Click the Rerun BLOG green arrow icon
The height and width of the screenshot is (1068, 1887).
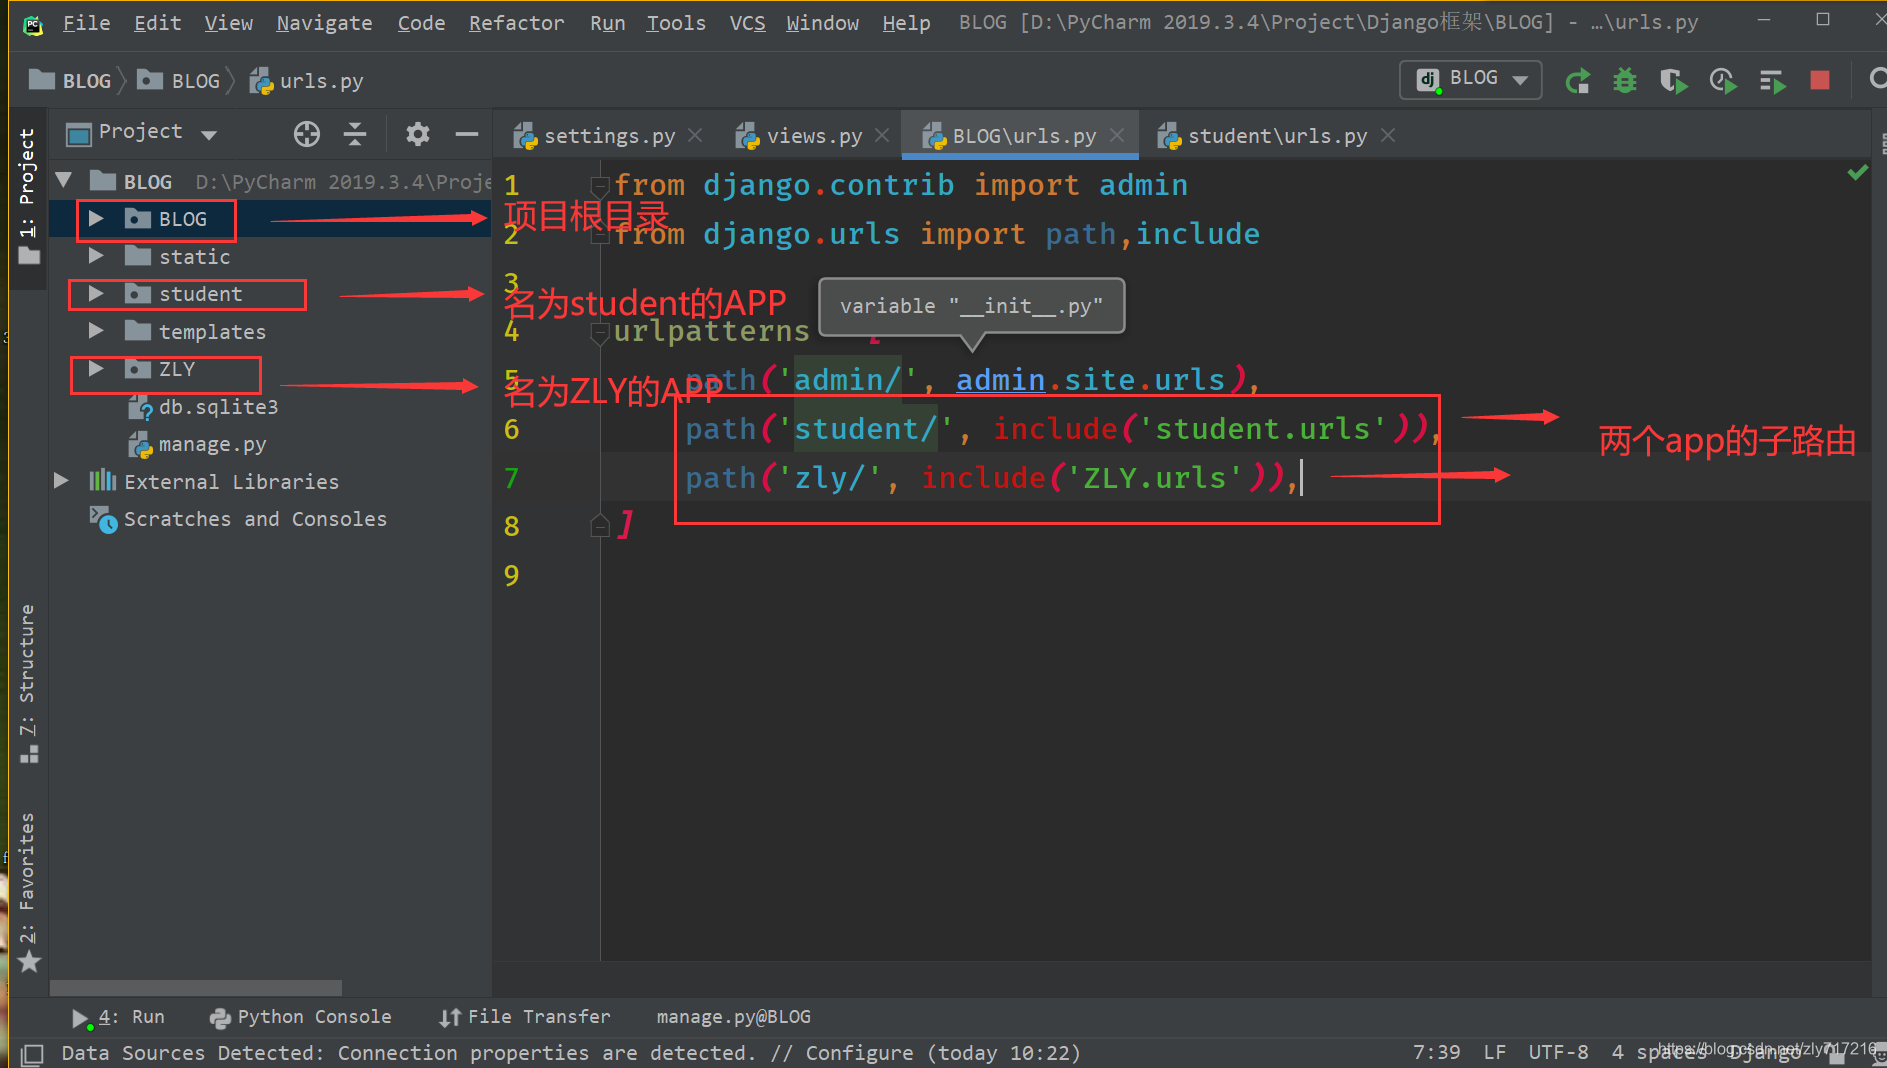click(x=1577, y=81)
